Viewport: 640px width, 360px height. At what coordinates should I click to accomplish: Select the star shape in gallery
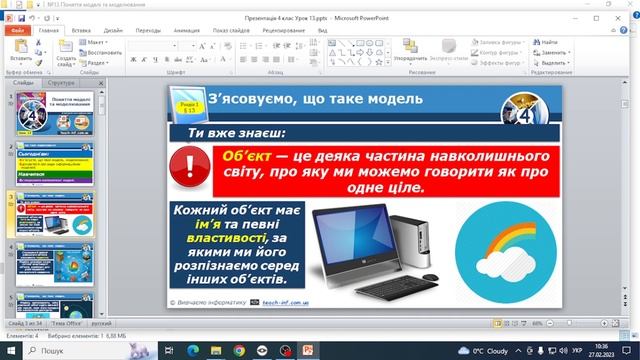[x=379, y=62]
